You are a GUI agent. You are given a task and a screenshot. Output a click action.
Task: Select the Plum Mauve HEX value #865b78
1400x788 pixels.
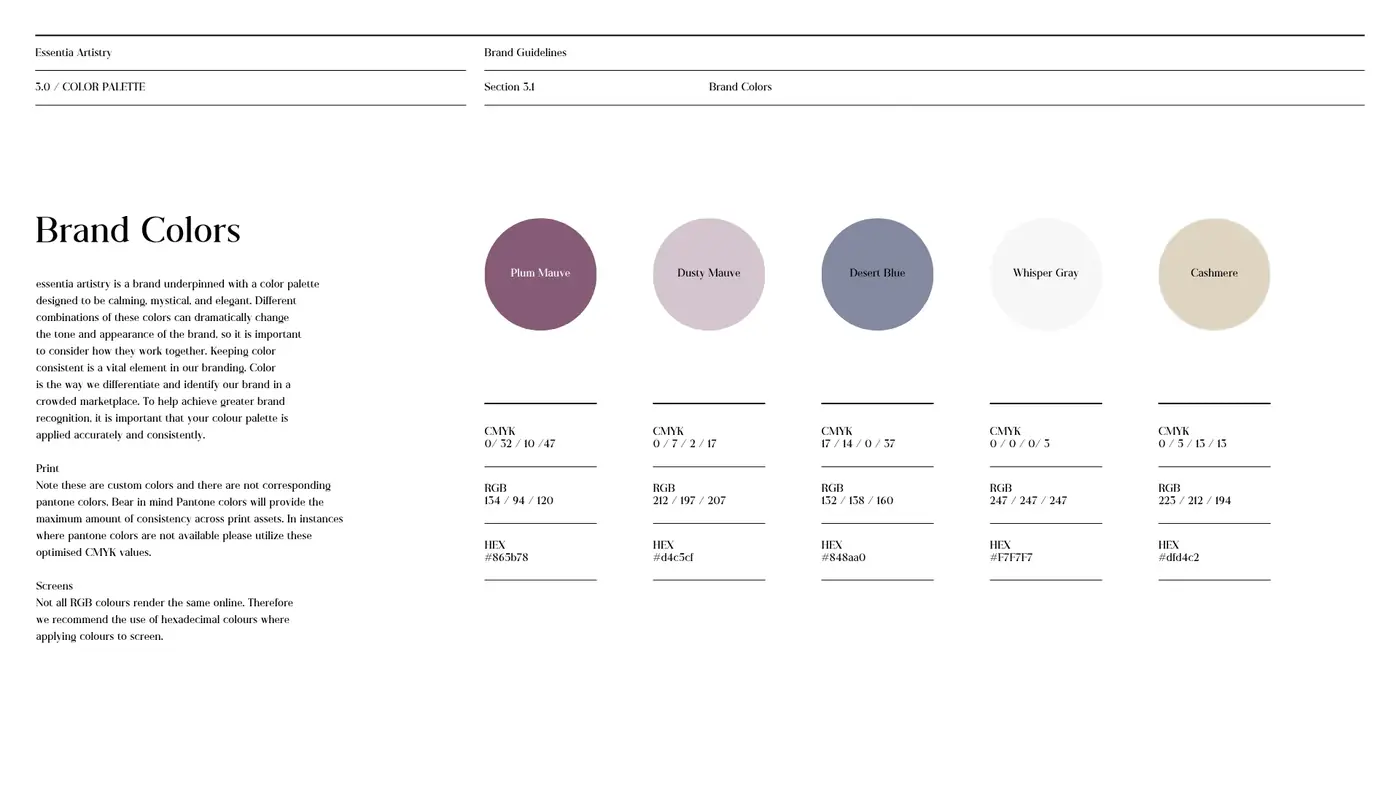click(506, 558)
